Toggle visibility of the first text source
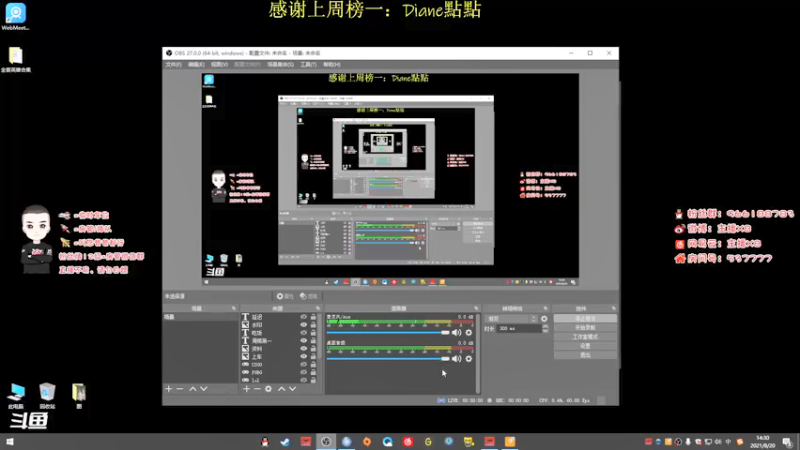The width and height of the screenshot is (800, 450). [x=304, y=317]
